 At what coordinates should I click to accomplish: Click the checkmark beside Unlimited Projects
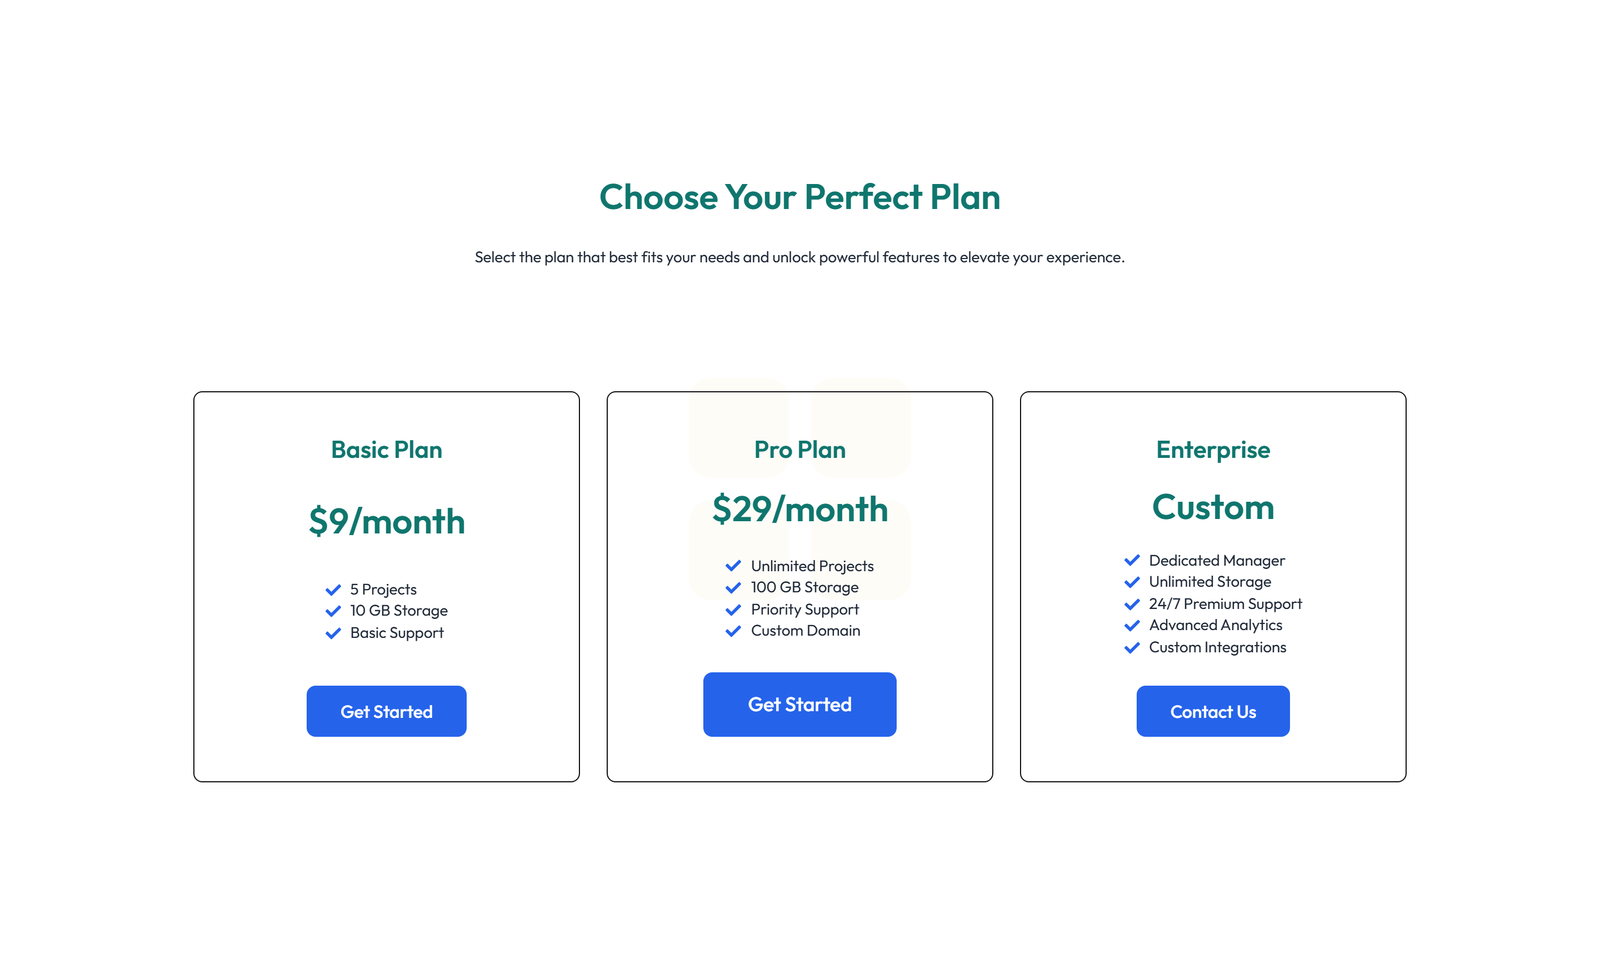734,566
